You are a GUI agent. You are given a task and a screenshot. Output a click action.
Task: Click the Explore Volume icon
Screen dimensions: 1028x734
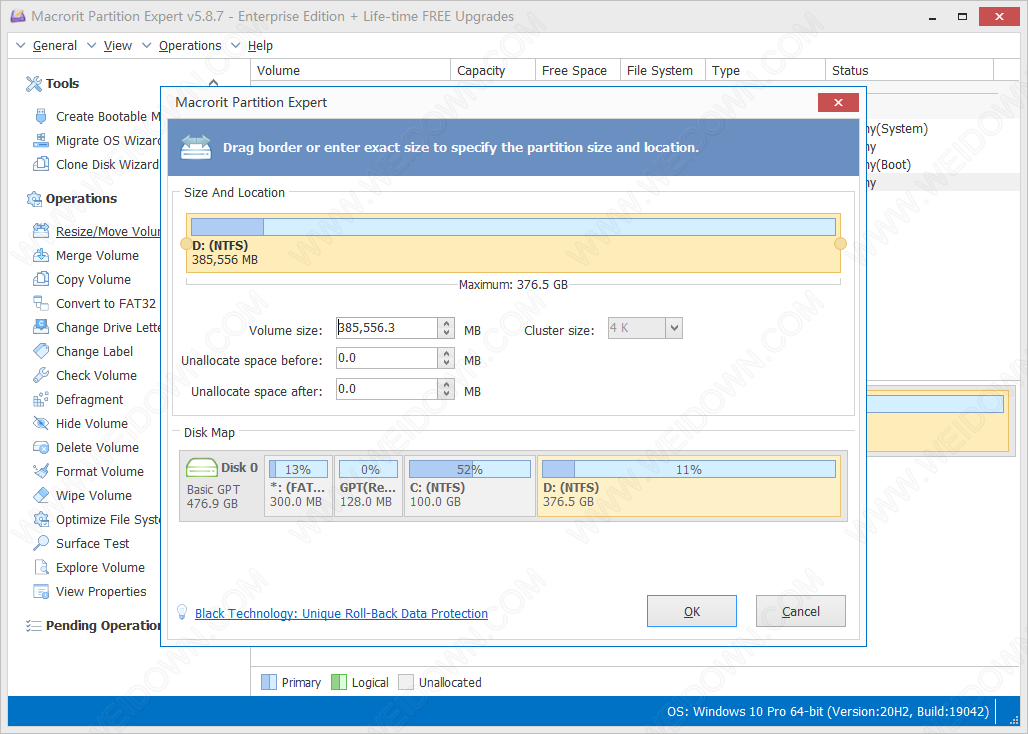coord(40,567)
